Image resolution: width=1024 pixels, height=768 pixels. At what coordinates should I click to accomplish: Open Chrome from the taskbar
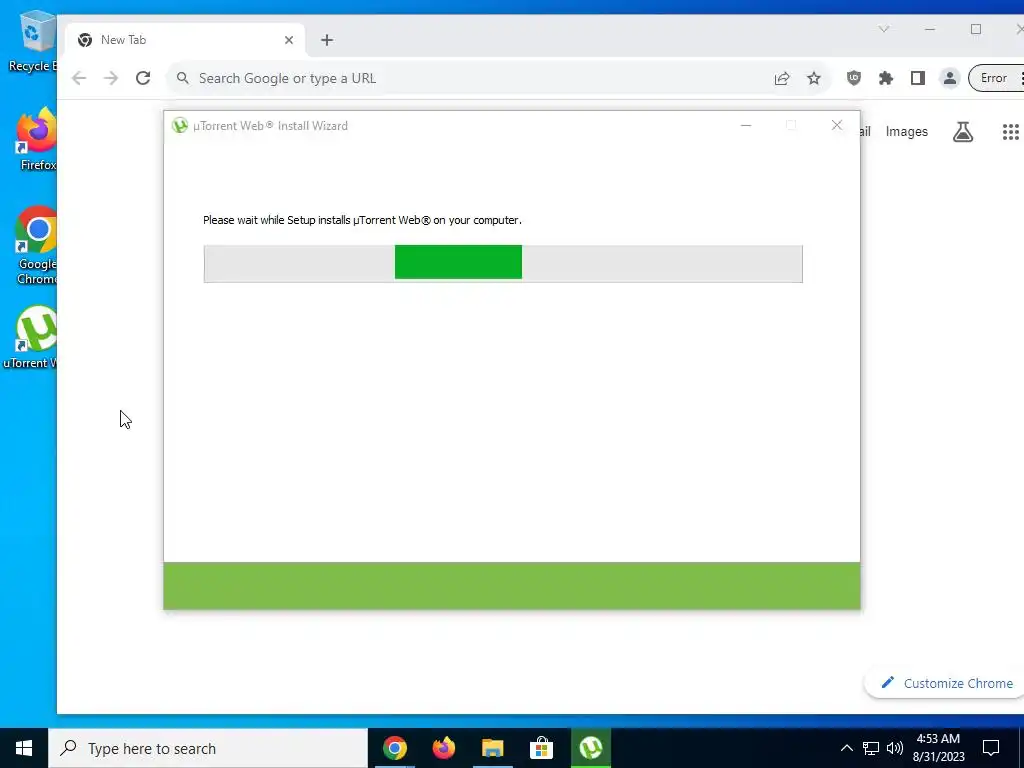(395, 748)
